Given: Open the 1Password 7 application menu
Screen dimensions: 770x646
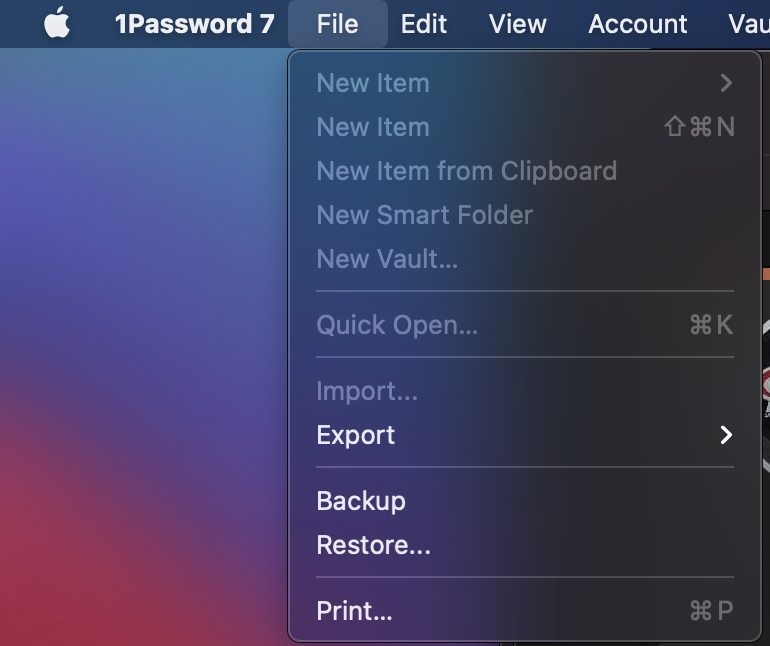Looking at the screenshot, I should pos(194,24).
